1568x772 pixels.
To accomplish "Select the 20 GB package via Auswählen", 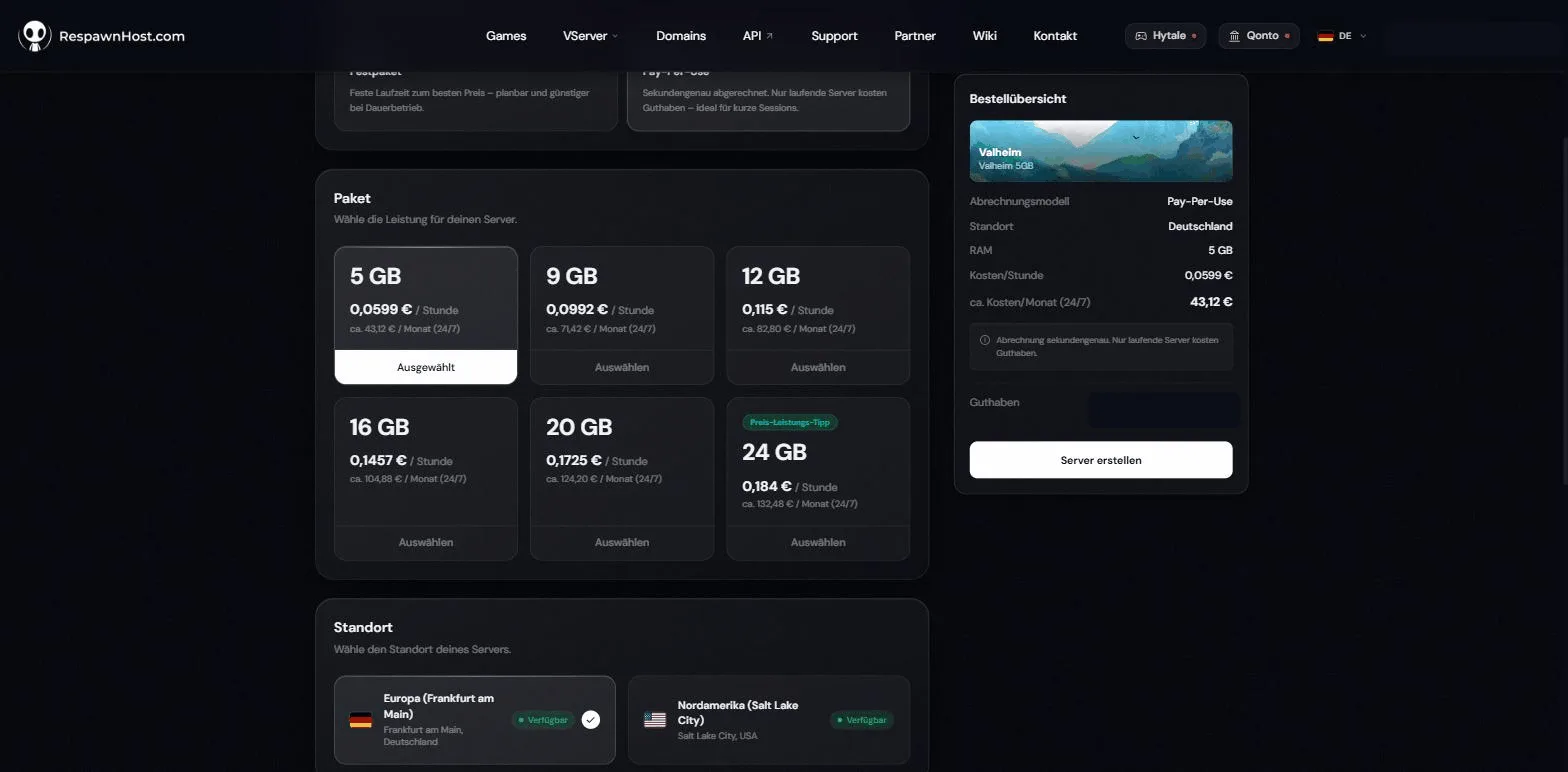I will pos(622,542).
